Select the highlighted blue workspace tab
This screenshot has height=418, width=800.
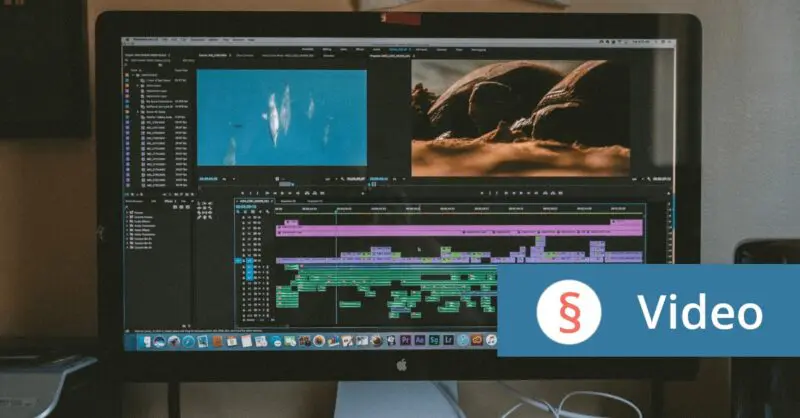(x=397, y=50)
